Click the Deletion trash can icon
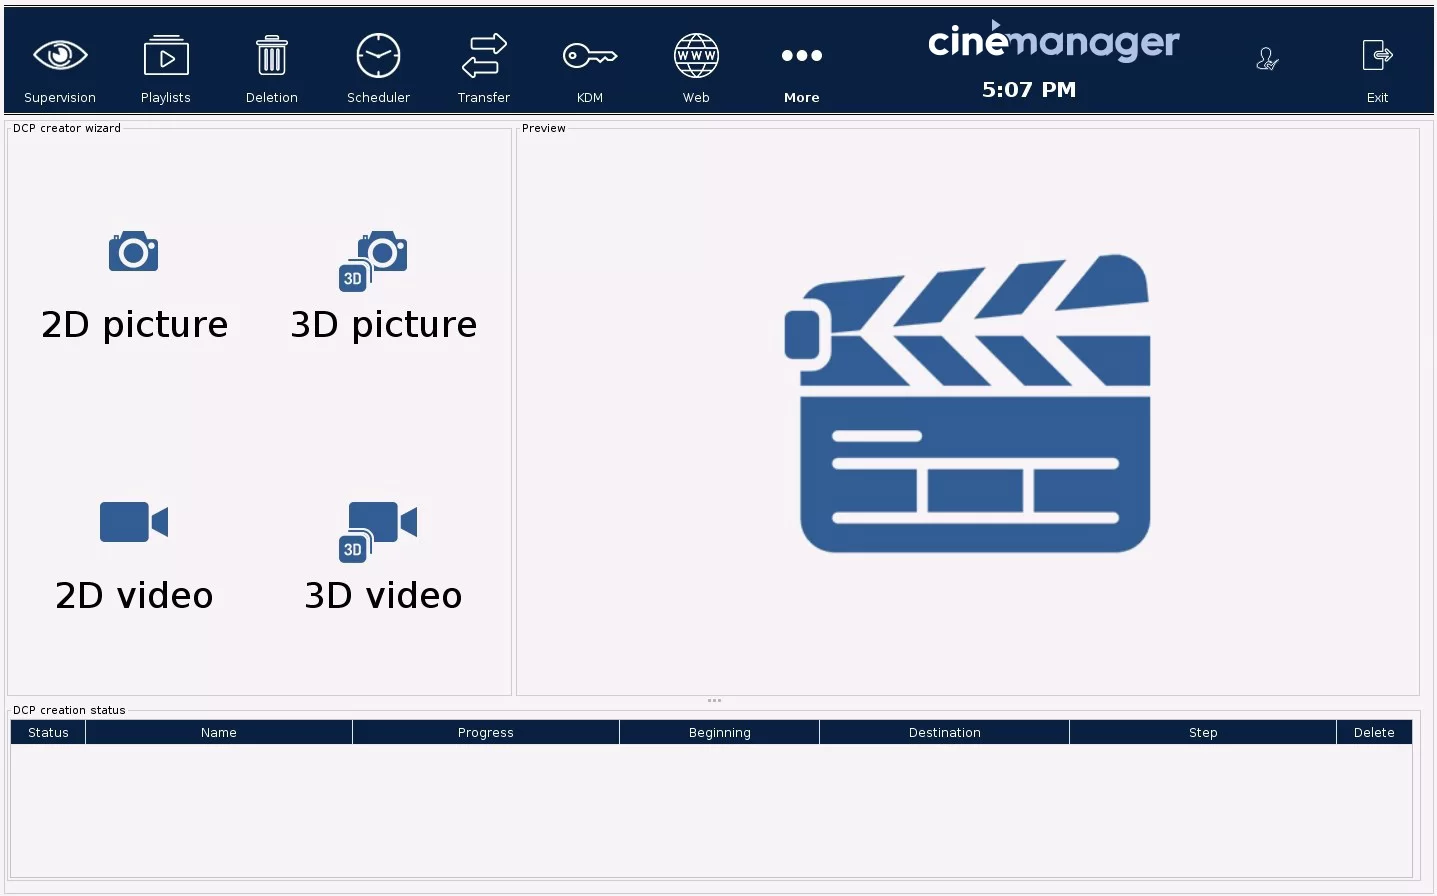This screenshot has height=896, width=1437. tap(272, 57)
